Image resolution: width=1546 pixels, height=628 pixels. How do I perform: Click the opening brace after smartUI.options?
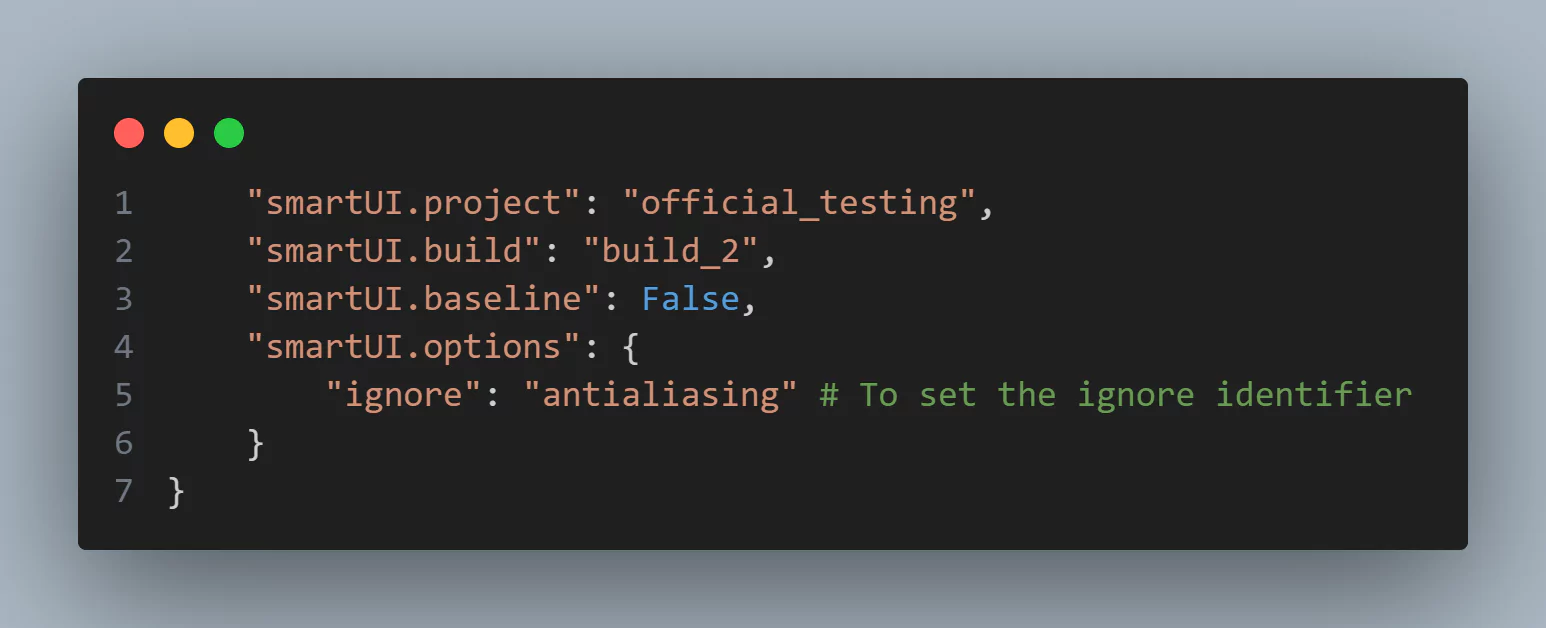[x=630, y=347]
